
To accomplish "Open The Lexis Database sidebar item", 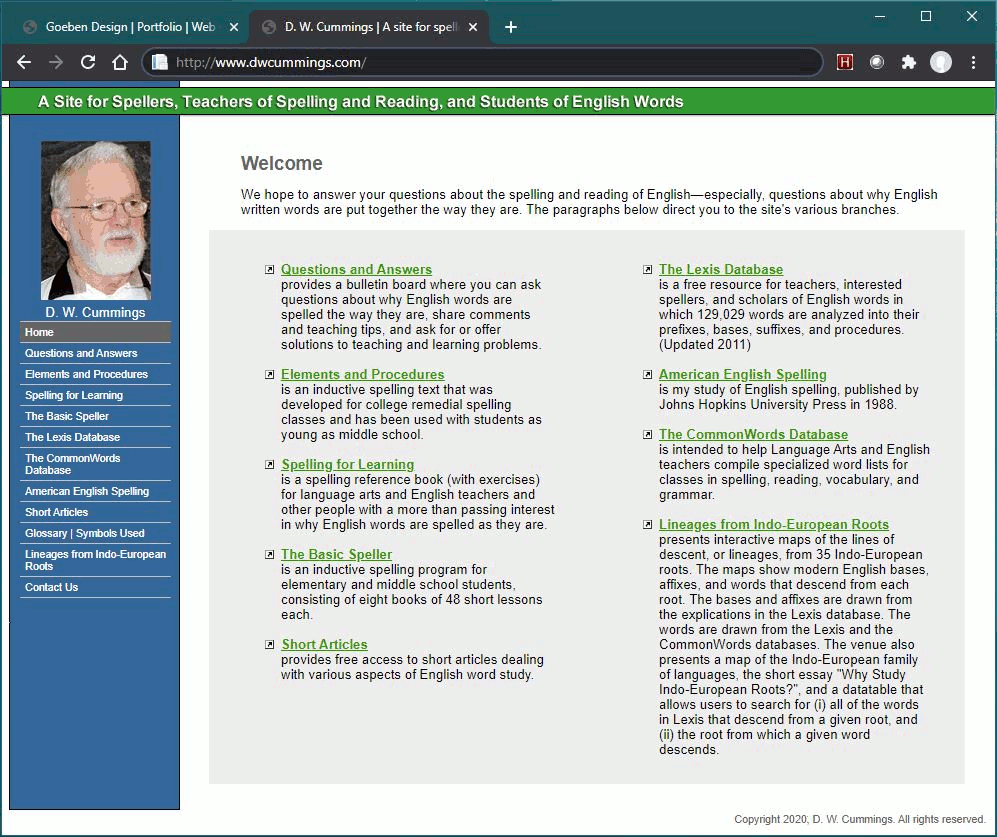I will [95, 437].
